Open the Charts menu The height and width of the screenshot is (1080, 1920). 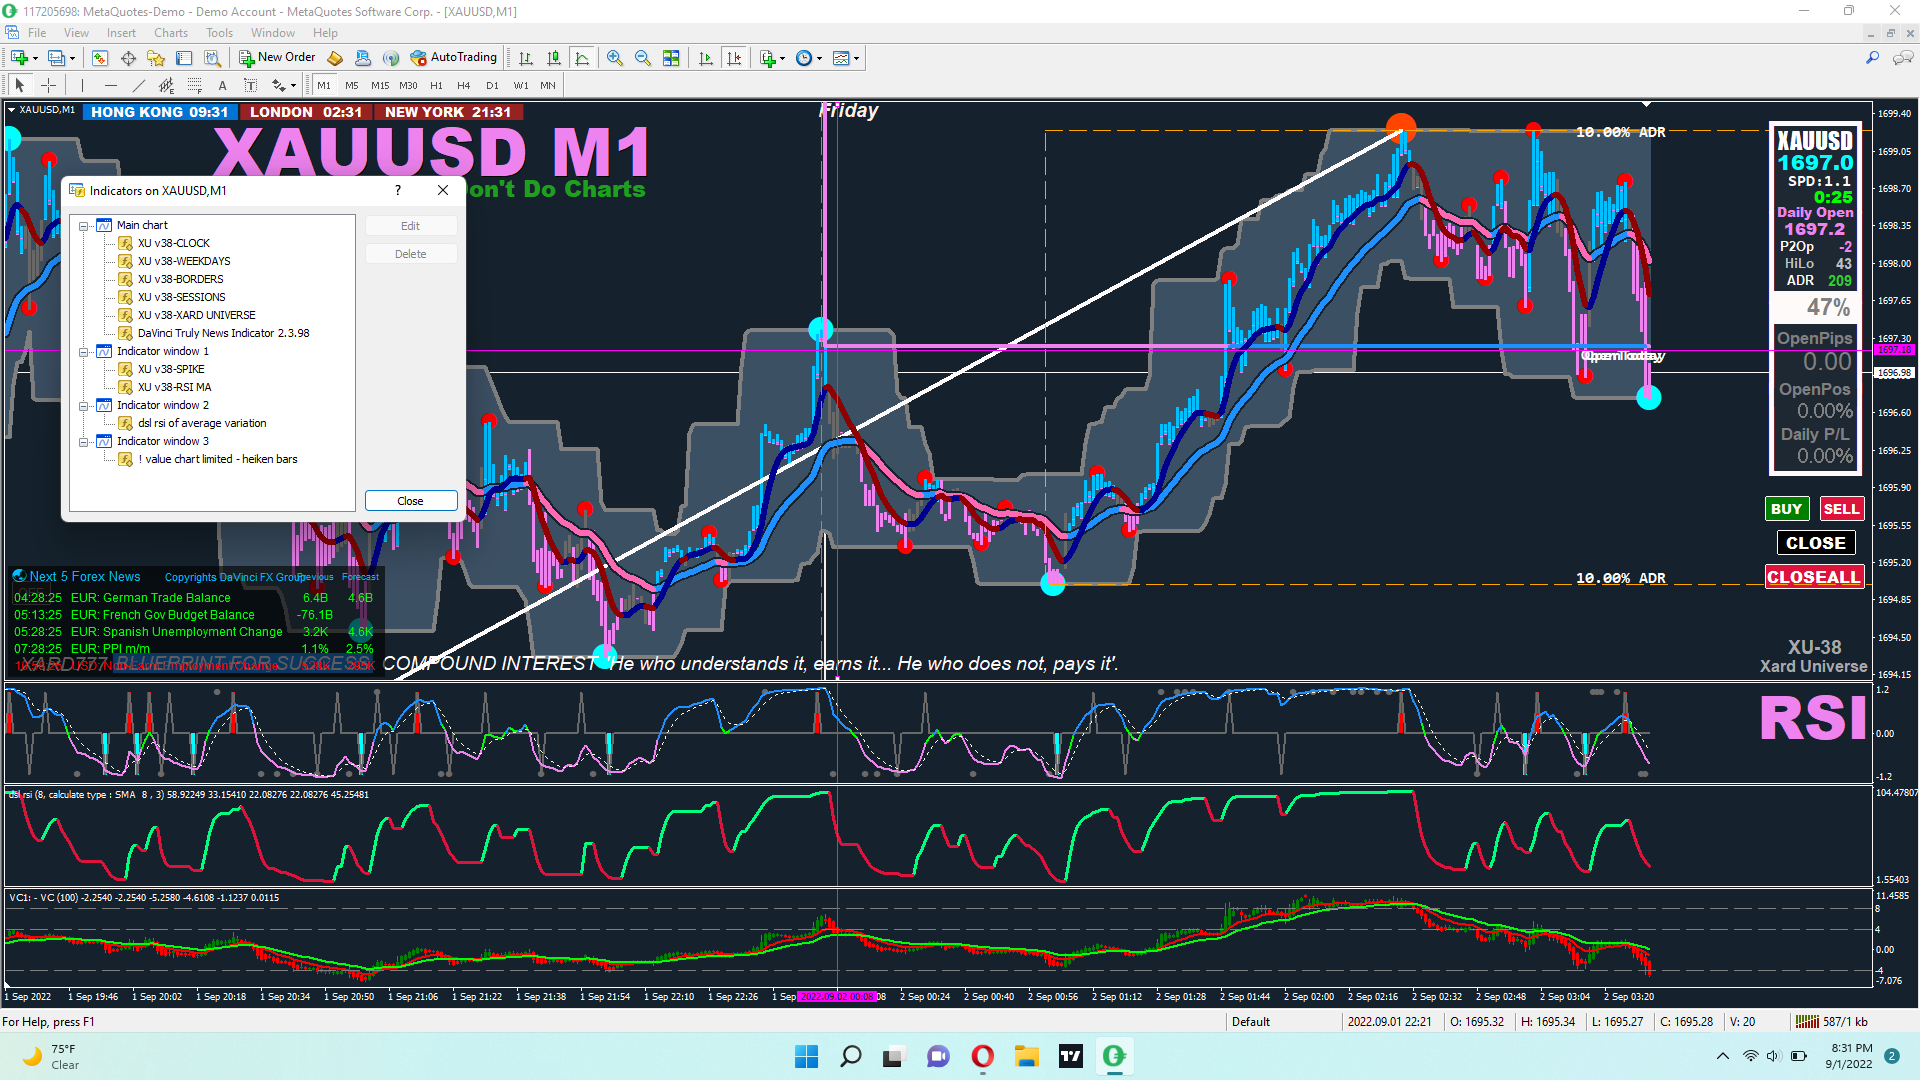tap(171, 33)
